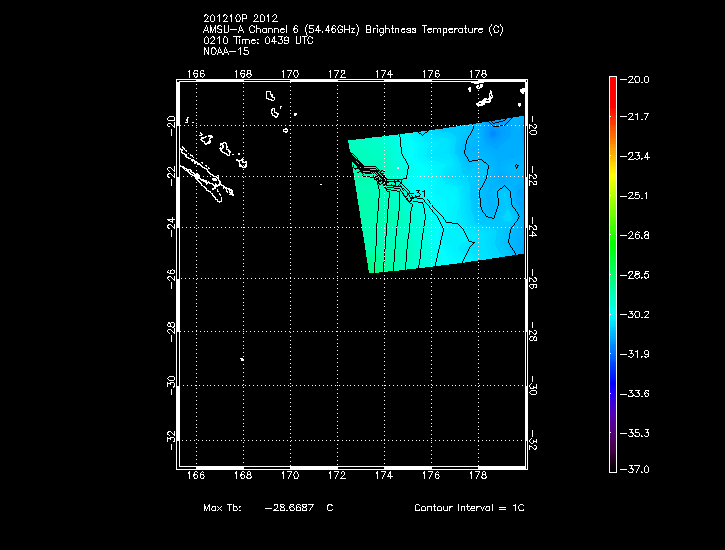Click the -24 latitude label on right axis

click(533, 231)
